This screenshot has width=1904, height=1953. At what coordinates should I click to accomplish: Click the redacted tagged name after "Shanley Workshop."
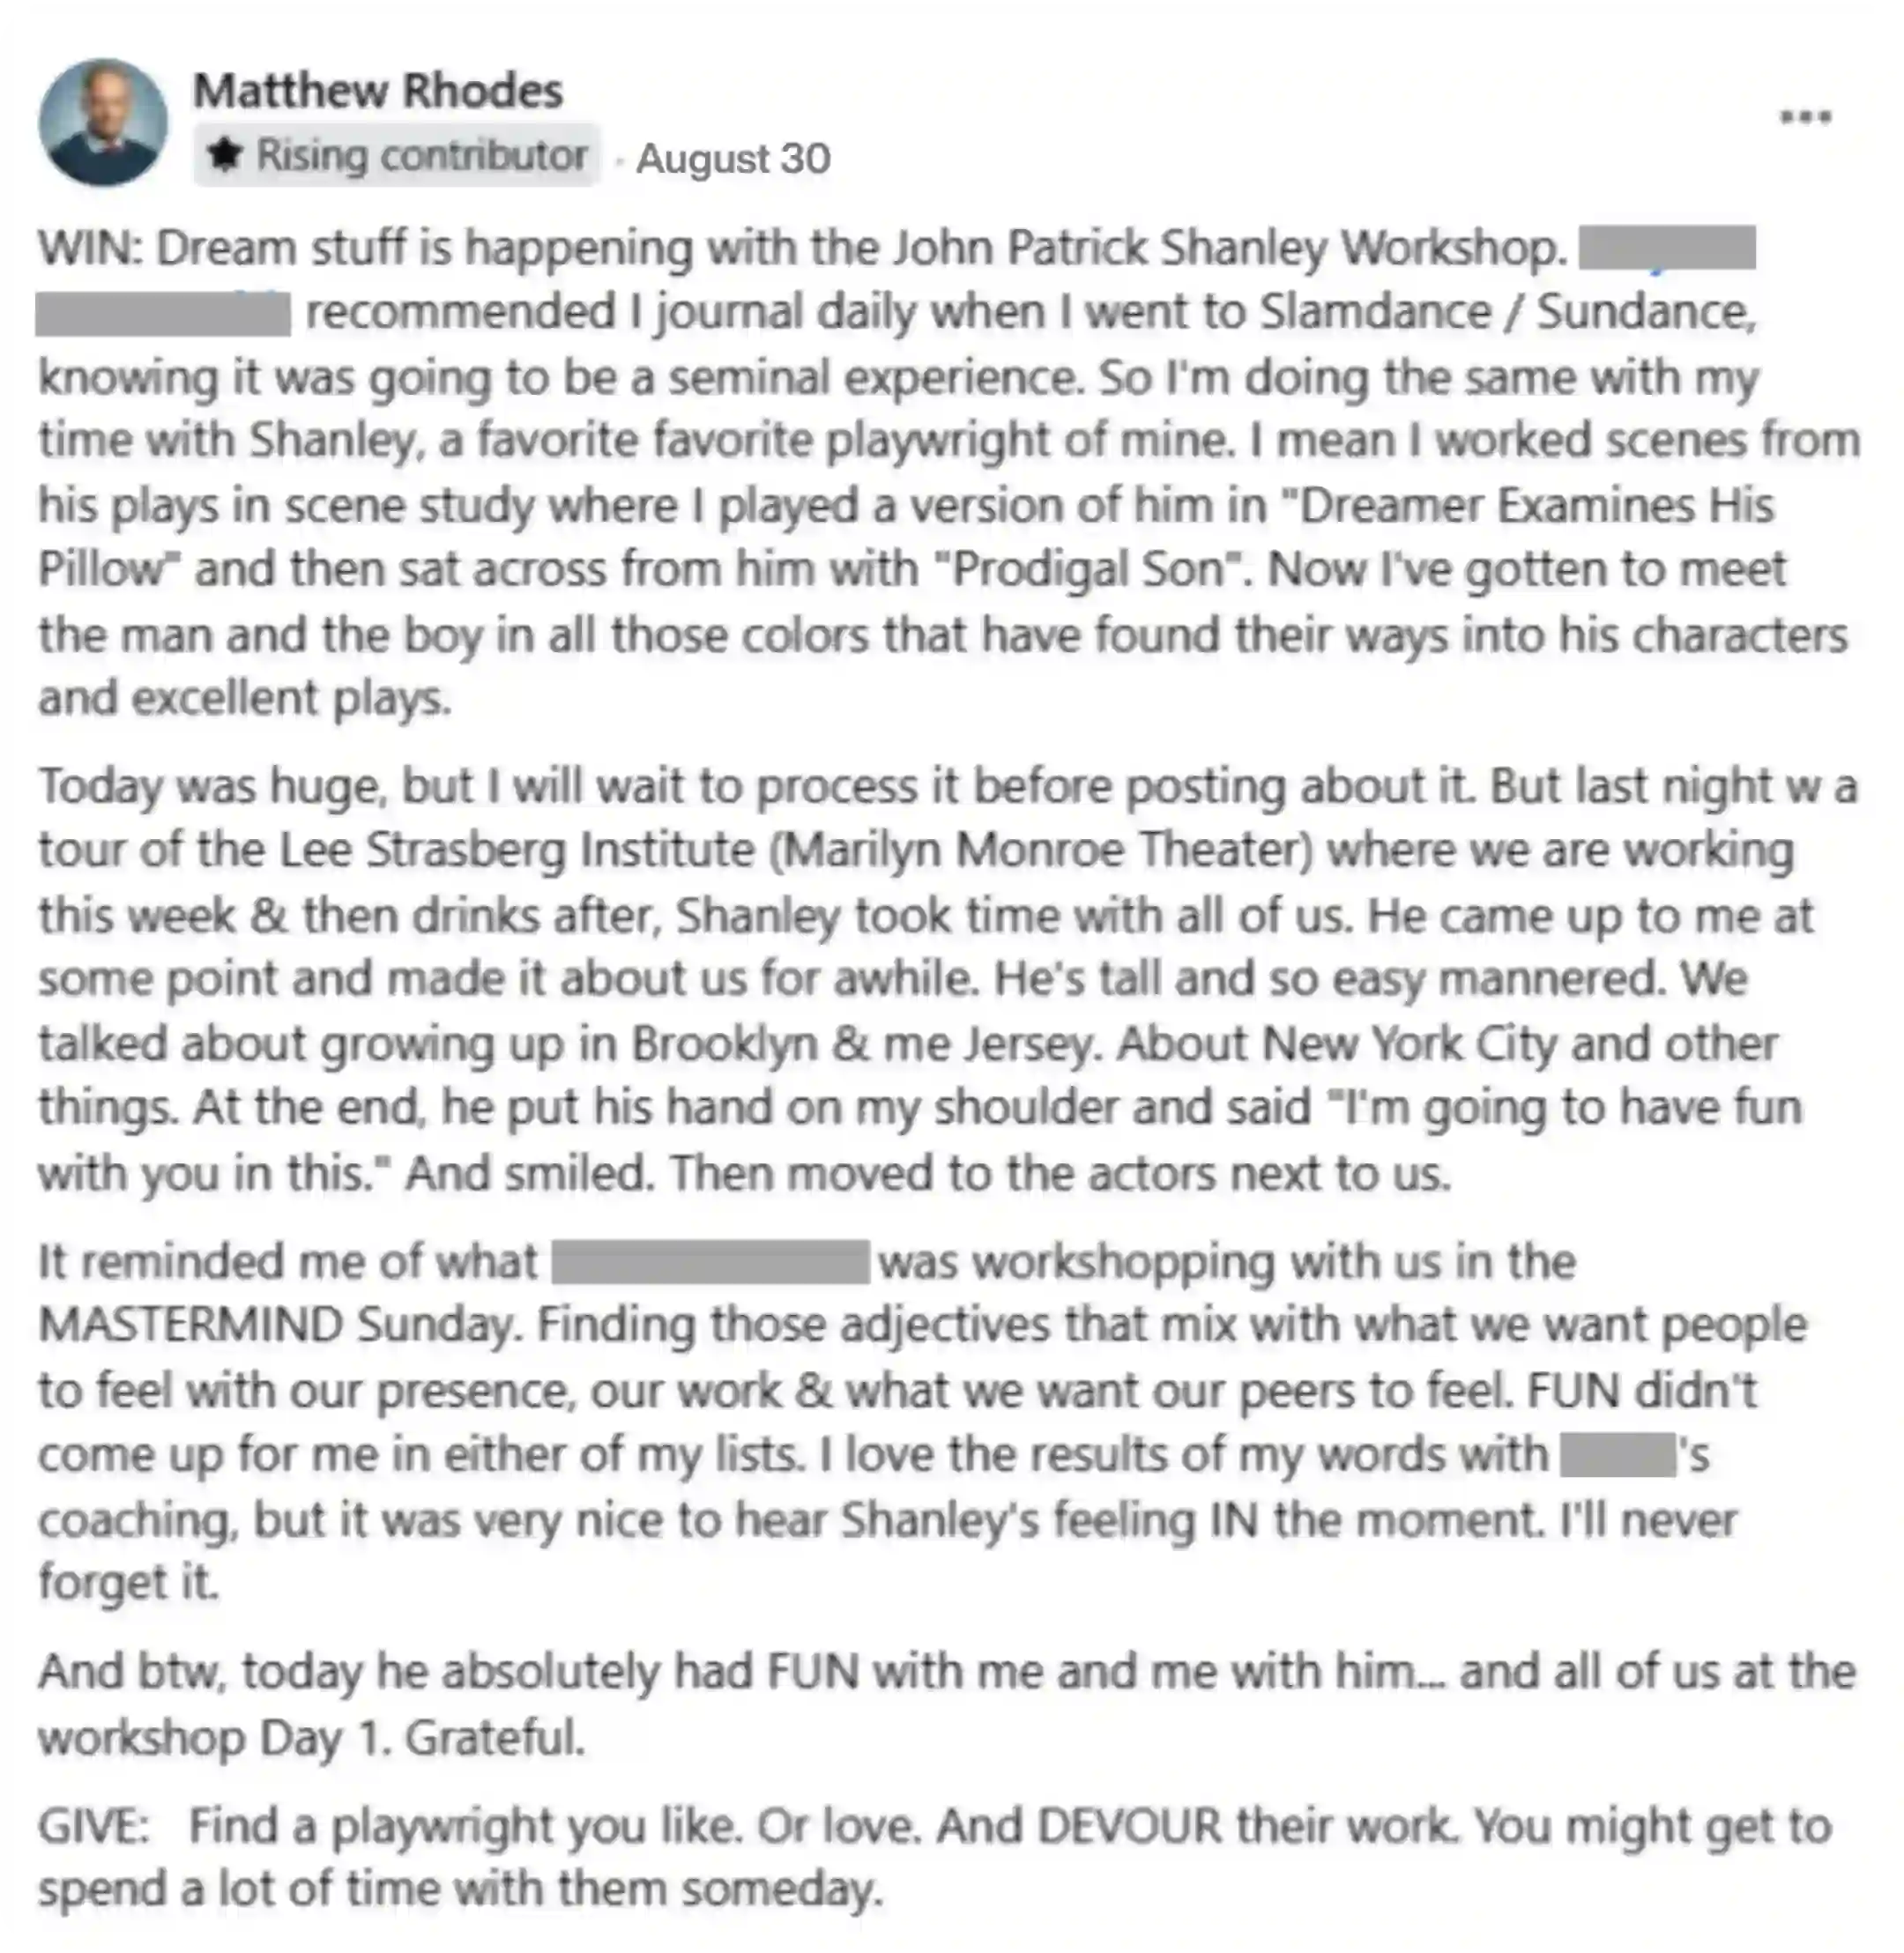1667,248
